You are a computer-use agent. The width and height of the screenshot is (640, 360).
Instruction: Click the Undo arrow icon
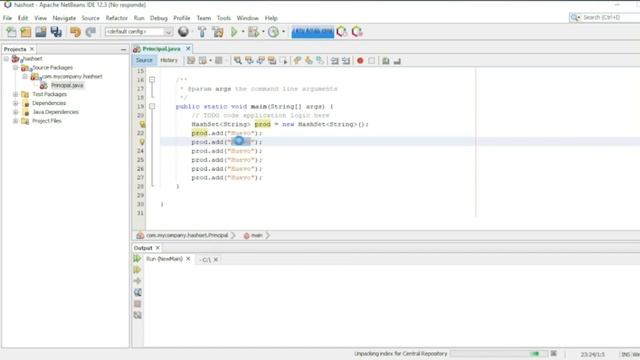(75, 32)
